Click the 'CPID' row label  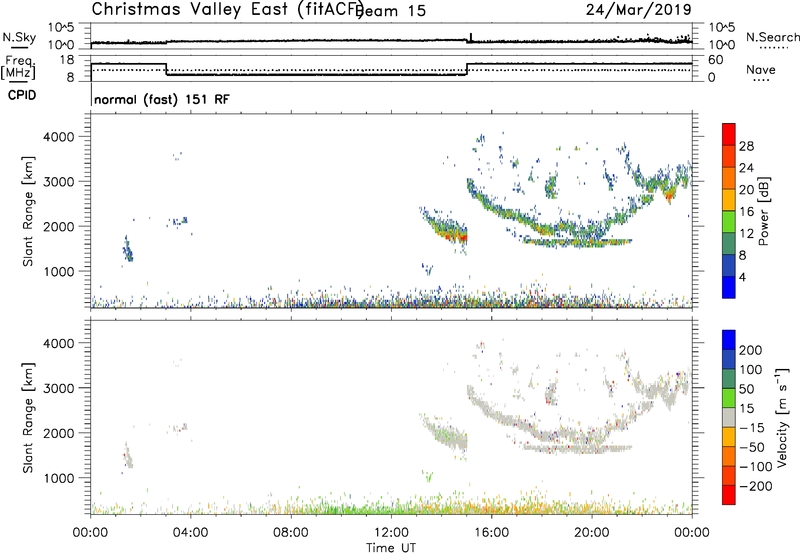(22, 95)
